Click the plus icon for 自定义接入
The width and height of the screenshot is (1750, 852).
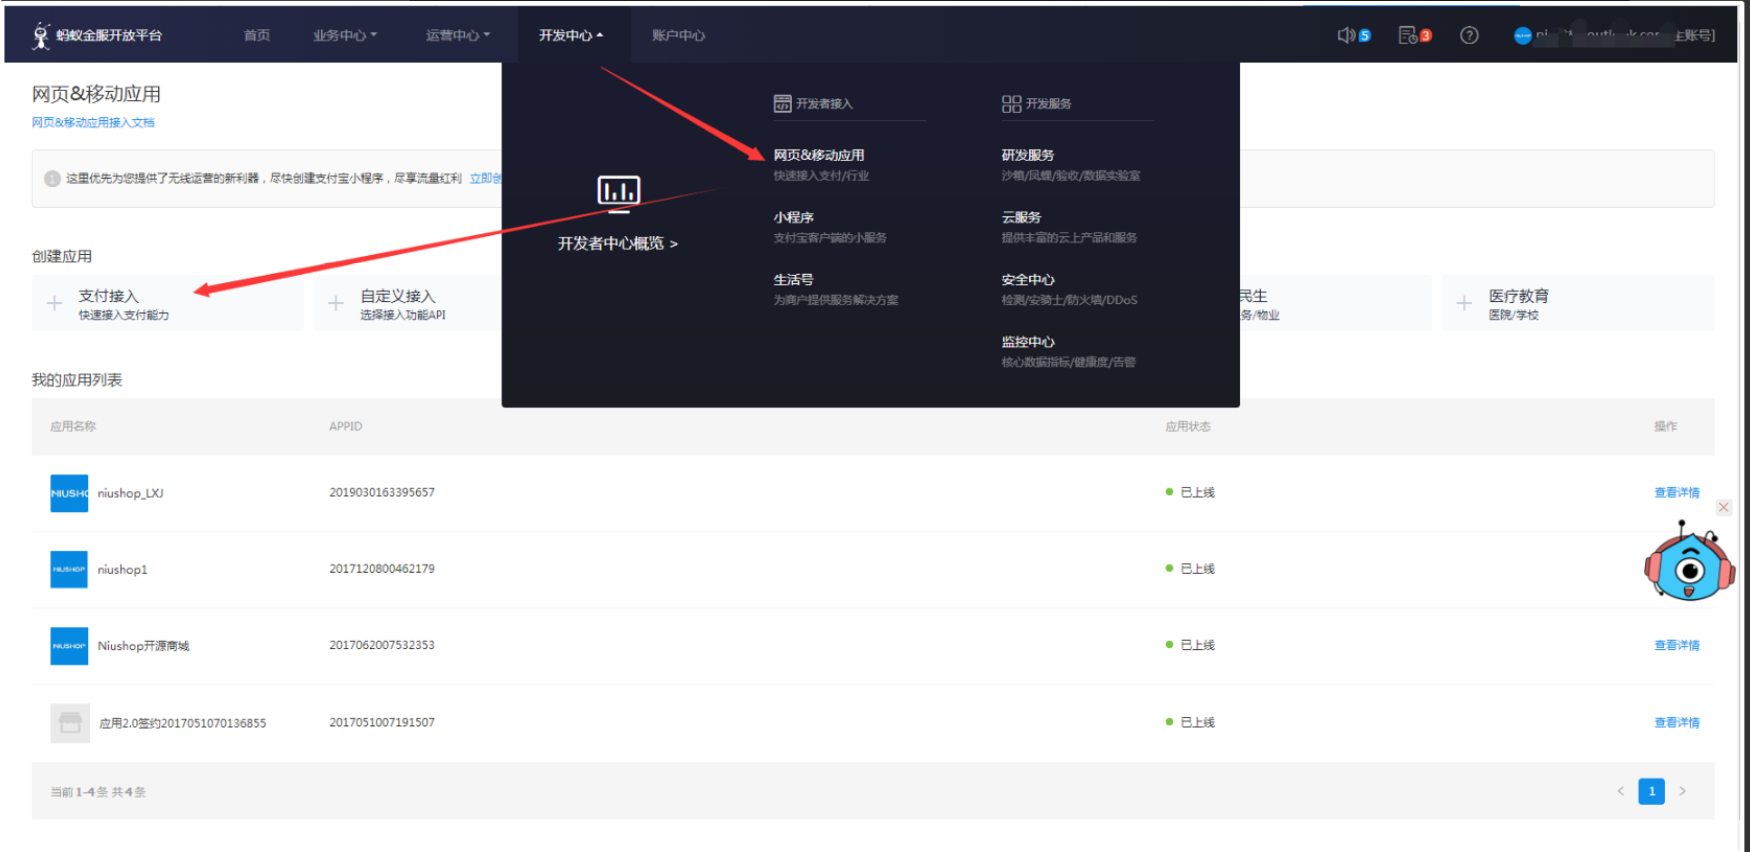pyautogui.click(x=336, y=303)
